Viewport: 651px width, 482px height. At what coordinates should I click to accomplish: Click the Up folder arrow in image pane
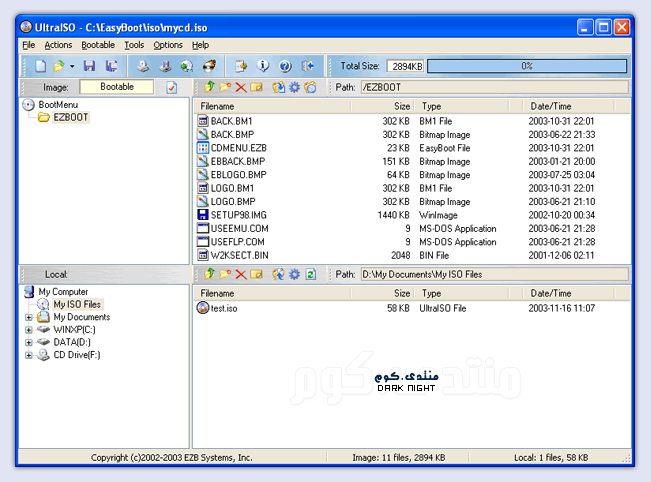coord(209,87)
